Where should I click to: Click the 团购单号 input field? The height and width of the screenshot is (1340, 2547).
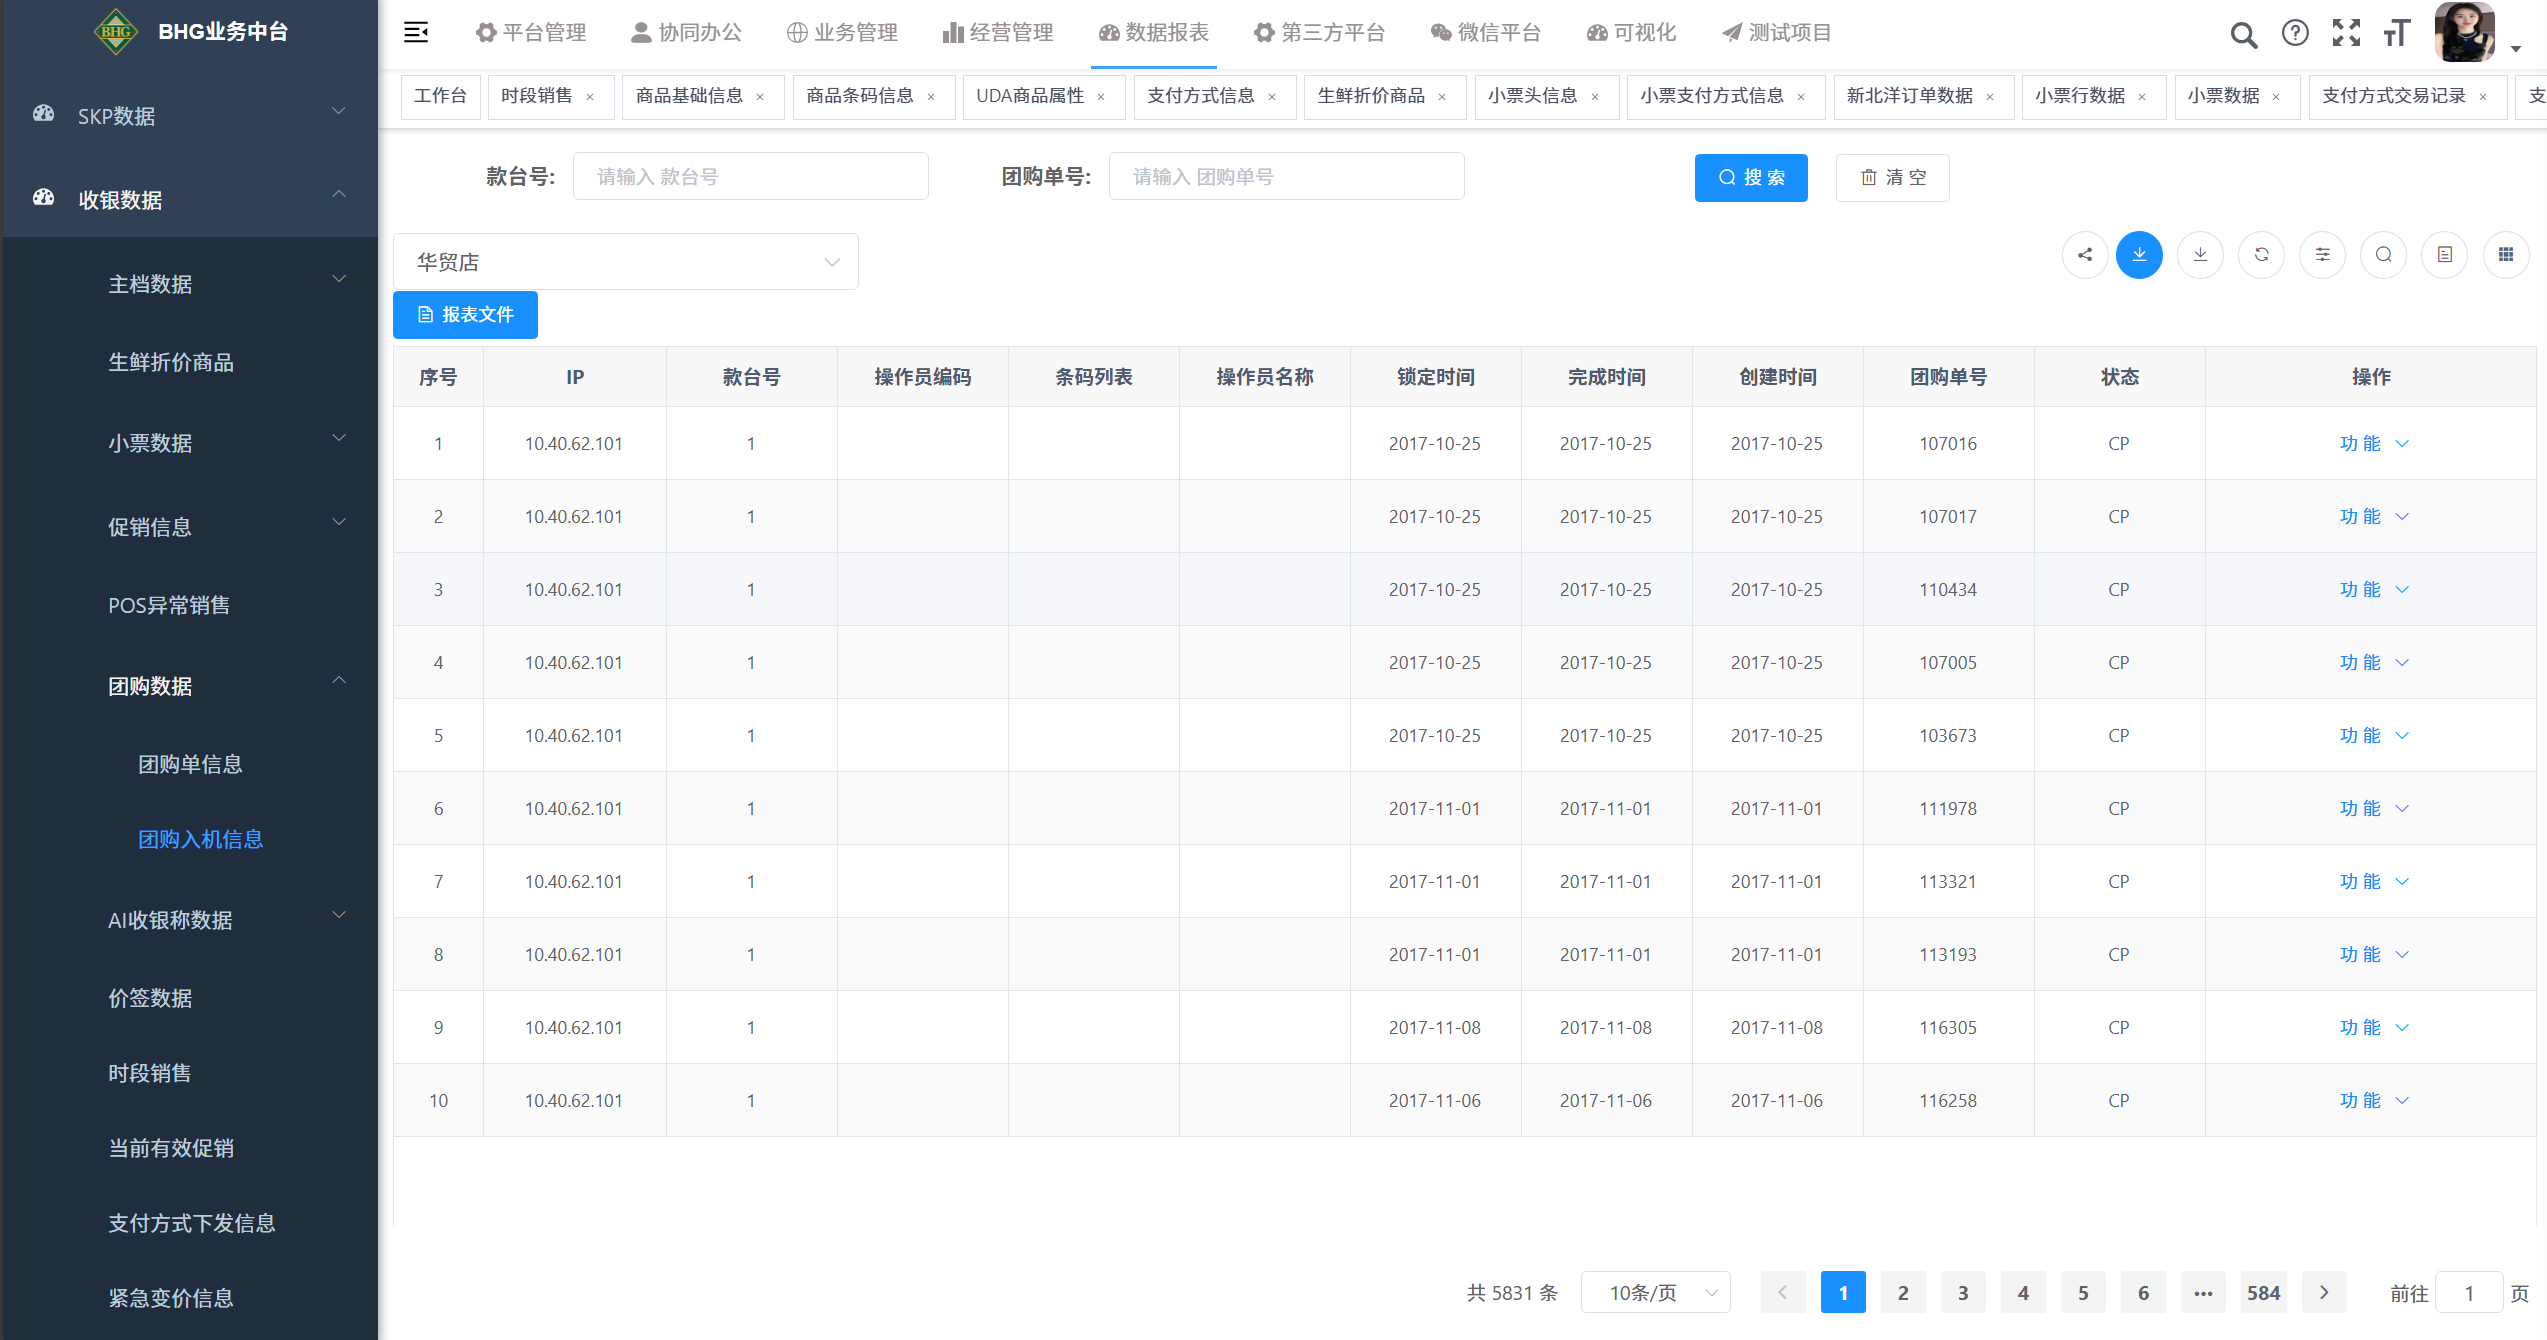(x=1286, y=177)
